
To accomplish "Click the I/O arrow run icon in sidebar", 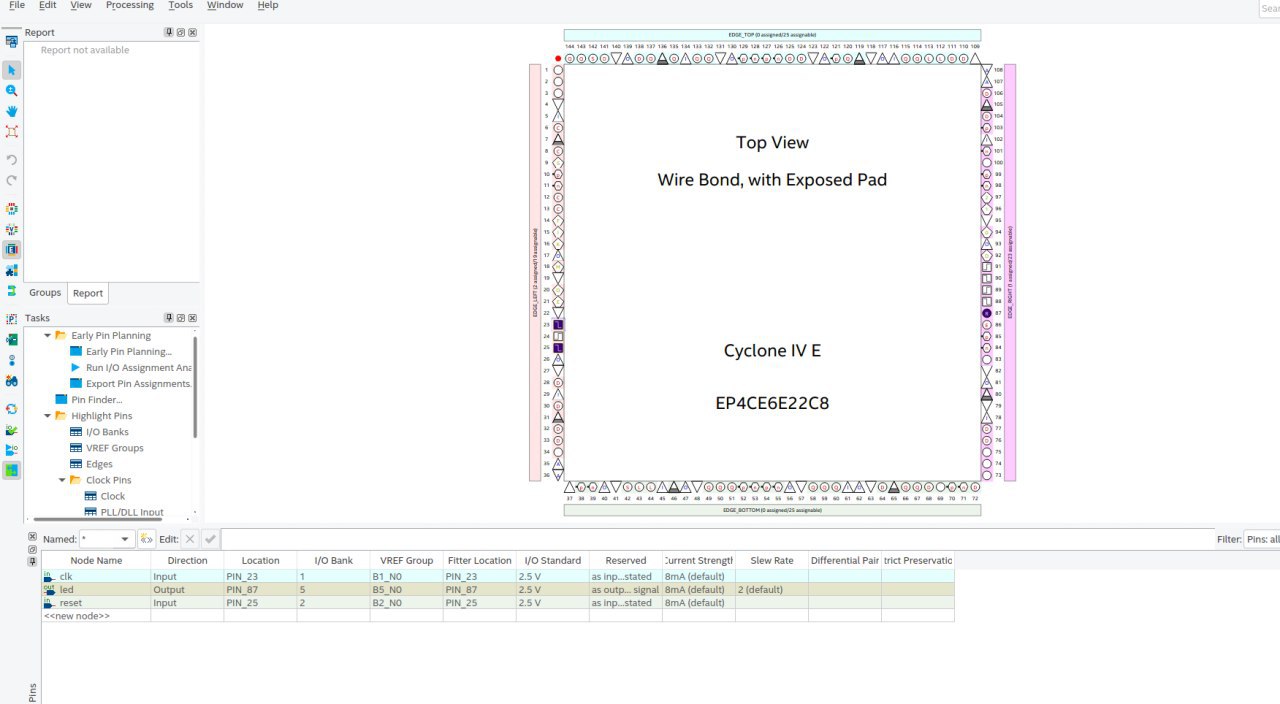I will [12, 449].
